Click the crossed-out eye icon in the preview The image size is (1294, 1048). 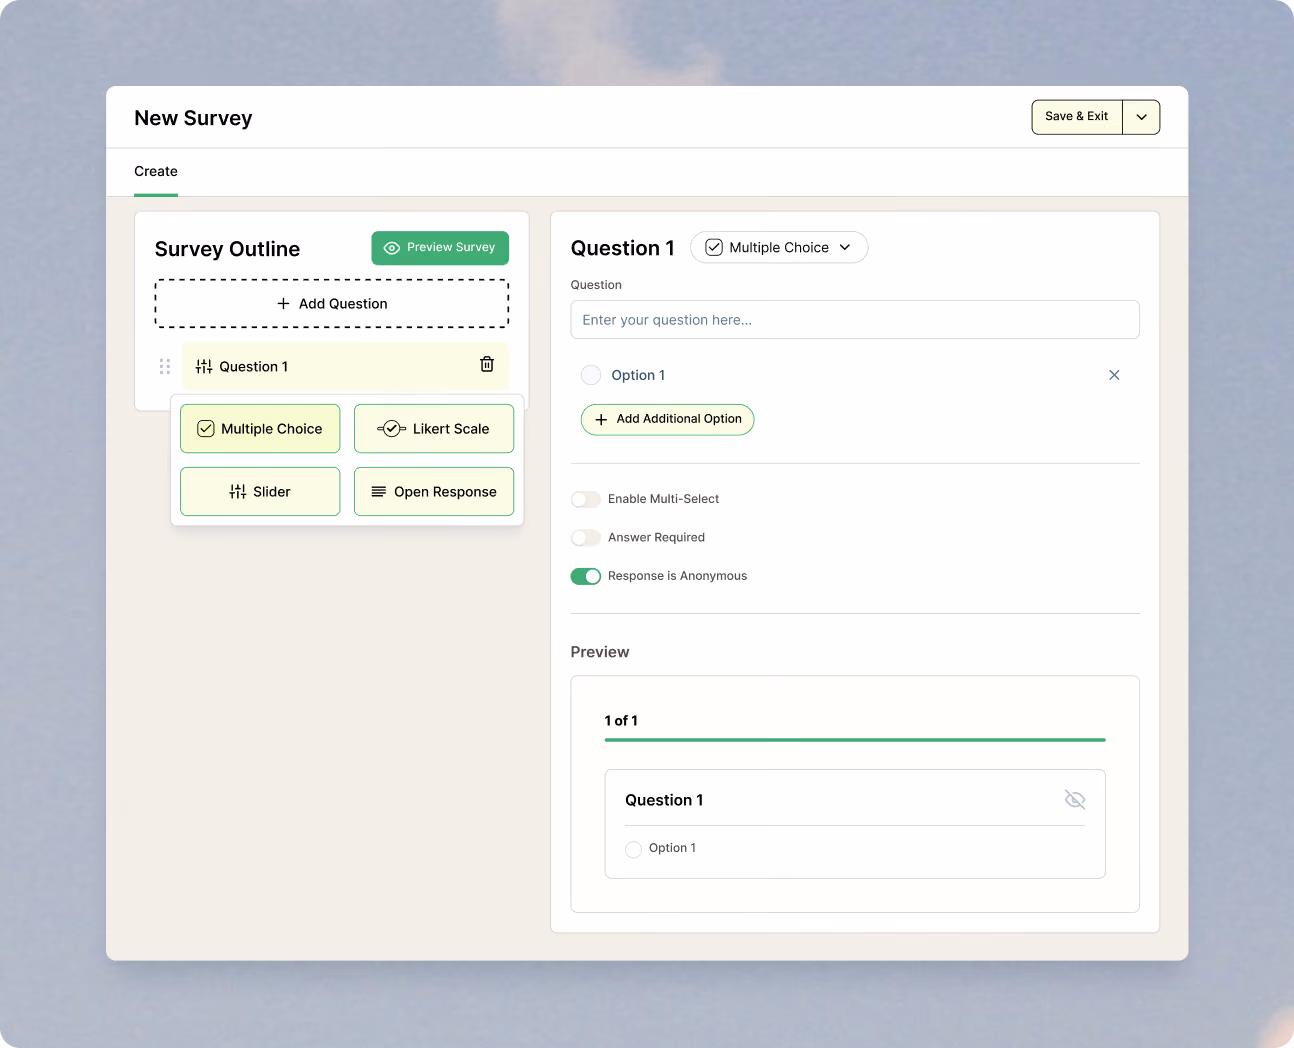click(1075, 799)
